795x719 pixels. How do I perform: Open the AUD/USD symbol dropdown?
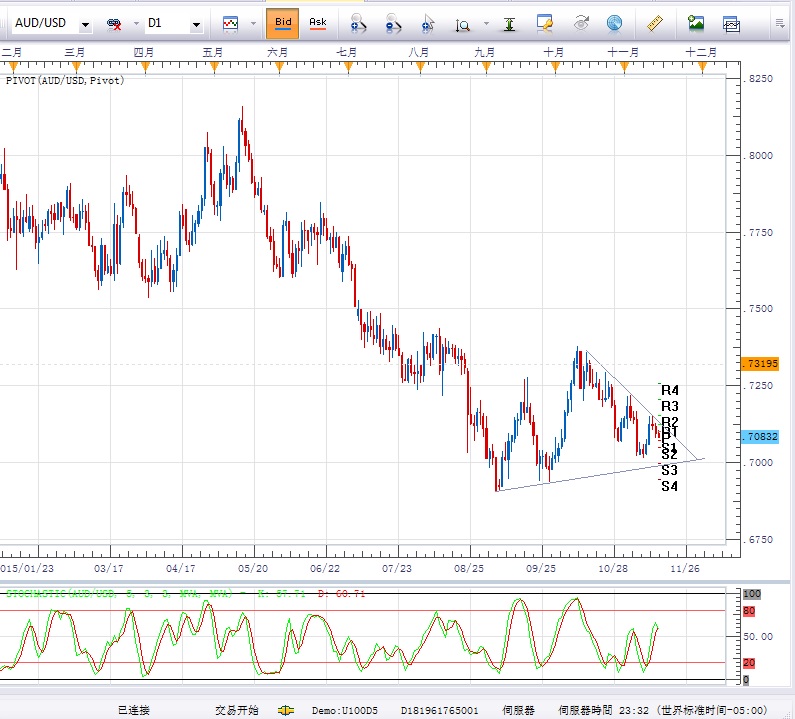[x=85, y=23]
